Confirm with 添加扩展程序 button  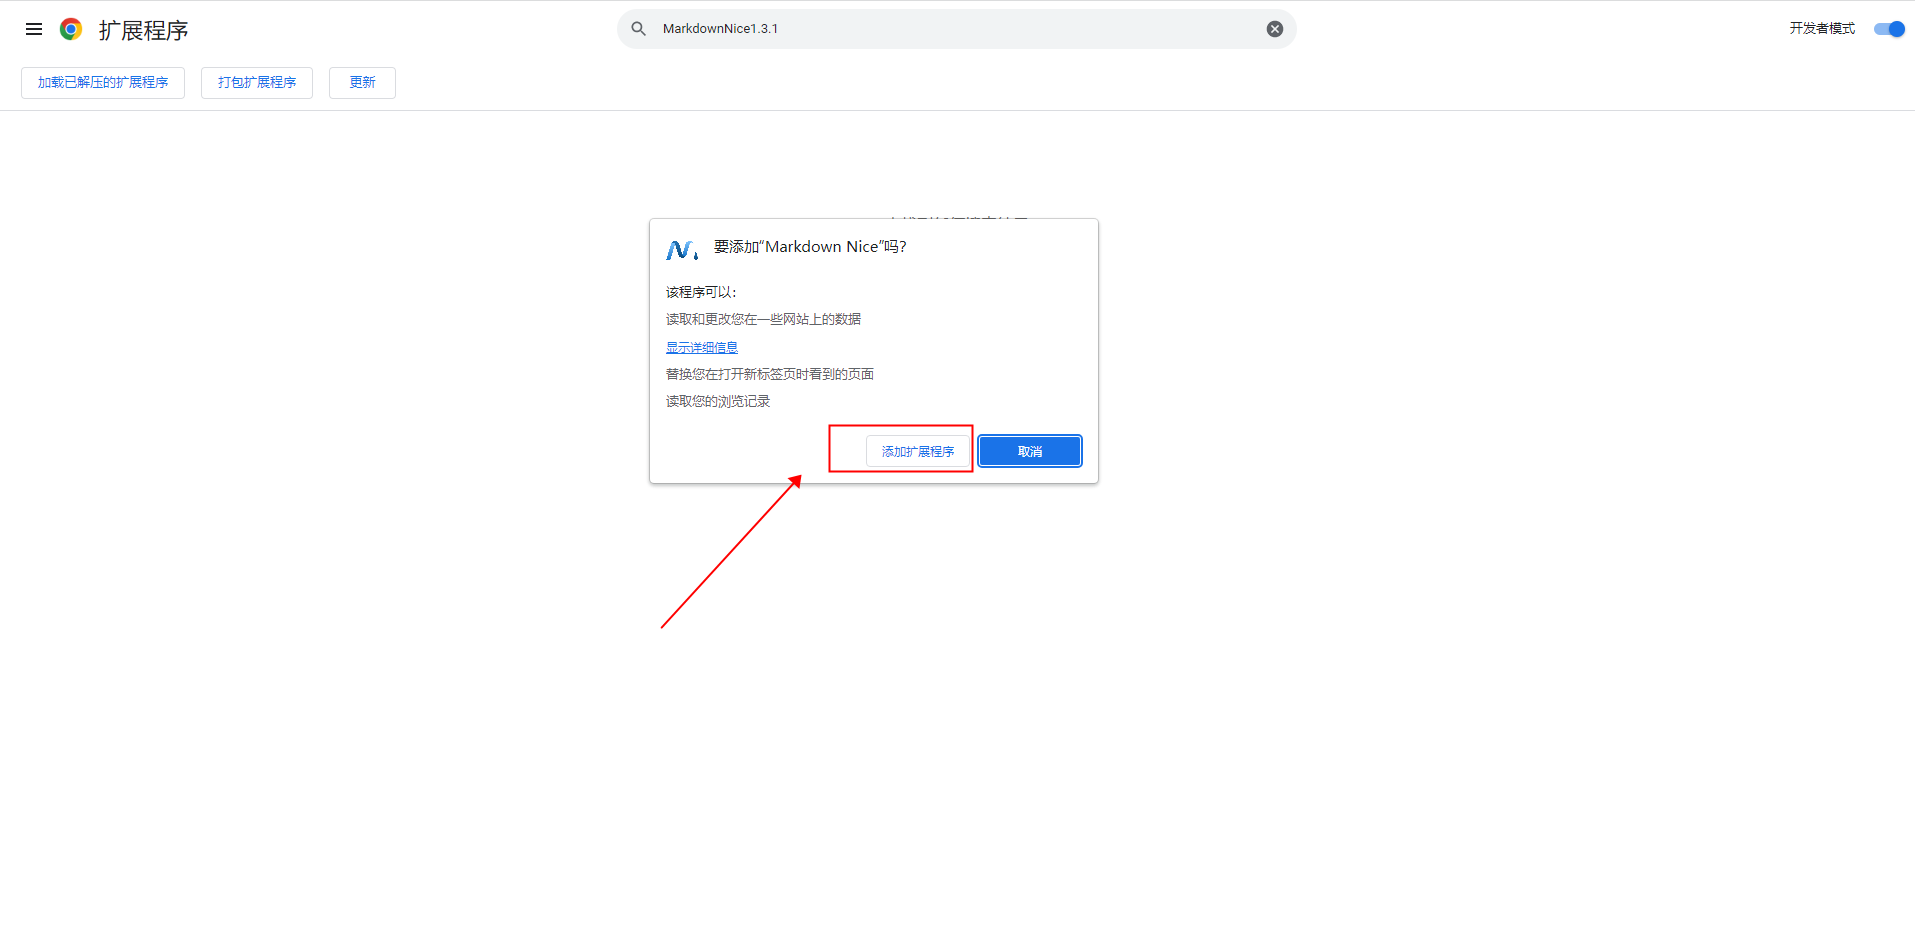click(x=918, y=452)
